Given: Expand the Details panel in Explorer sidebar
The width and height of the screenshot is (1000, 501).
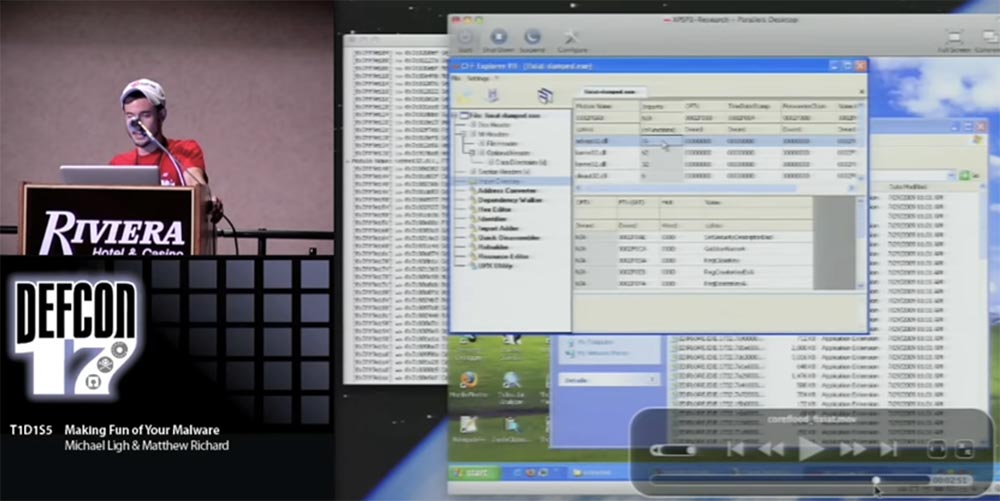Looking at the screenshot, I should [652, 380].
